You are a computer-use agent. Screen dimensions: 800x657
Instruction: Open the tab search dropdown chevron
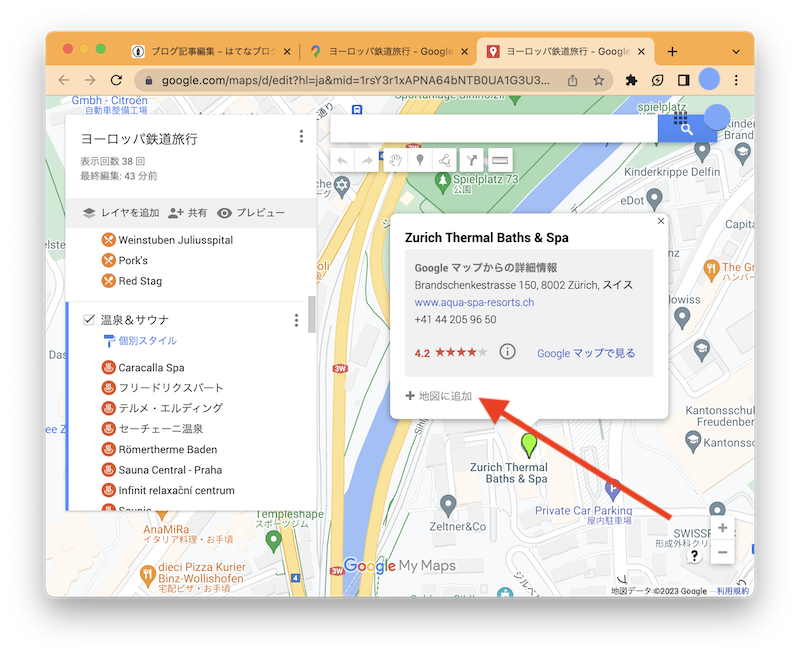pyautogui.click(x=736, y=52)
